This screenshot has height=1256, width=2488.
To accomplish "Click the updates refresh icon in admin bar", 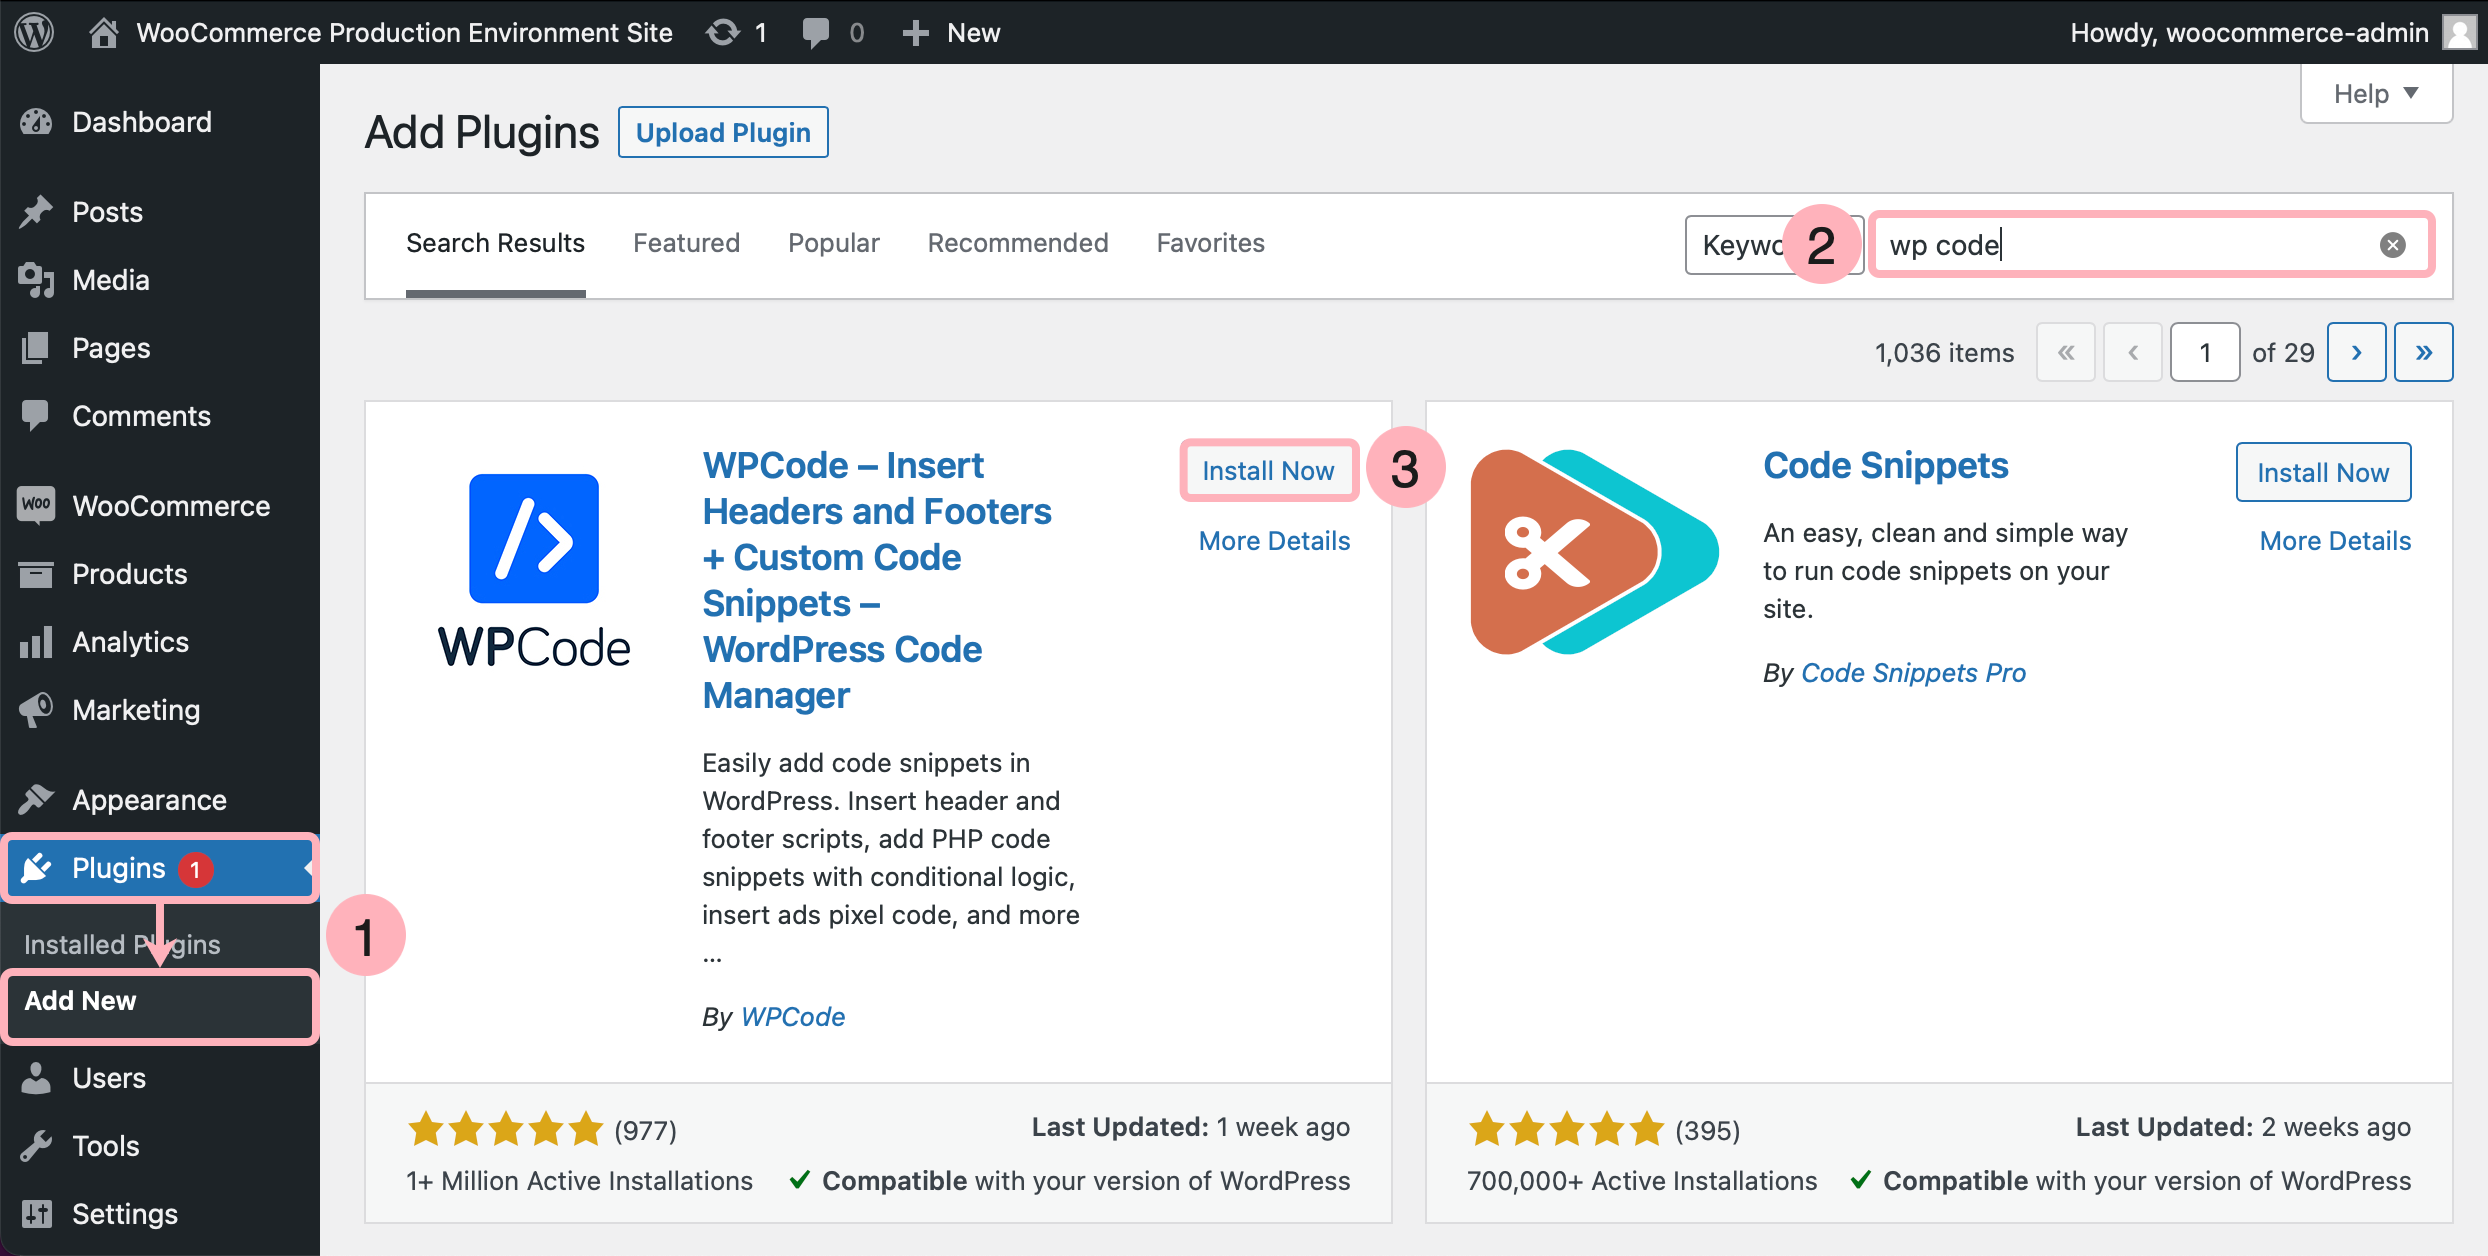I will point(723,31).
